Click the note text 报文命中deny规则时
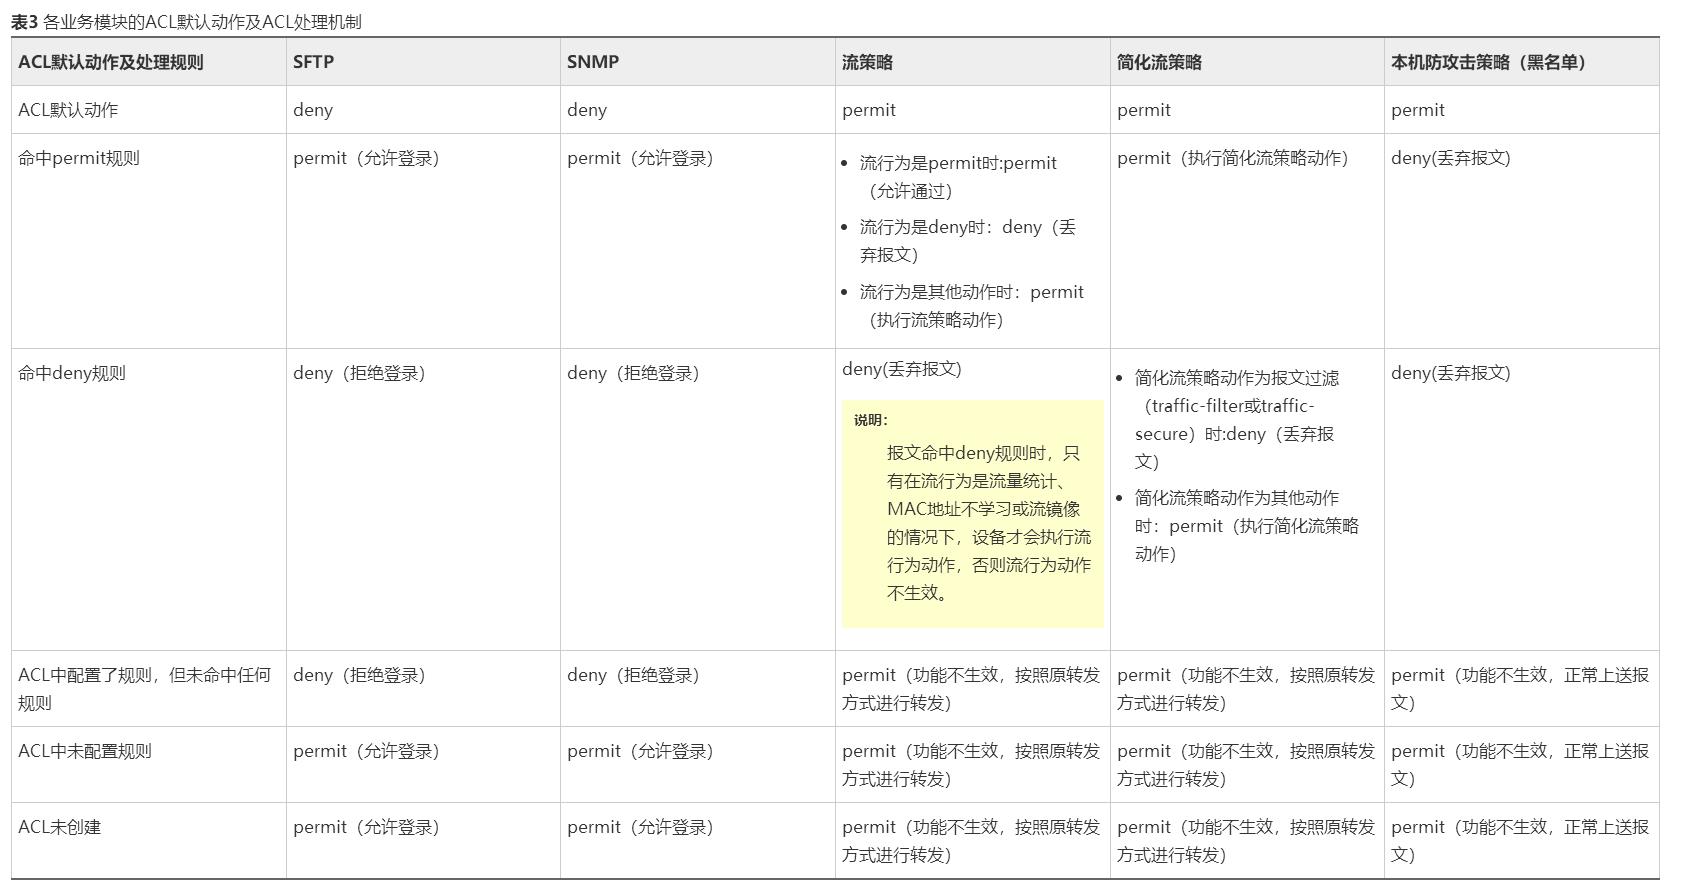 point(989,523)
